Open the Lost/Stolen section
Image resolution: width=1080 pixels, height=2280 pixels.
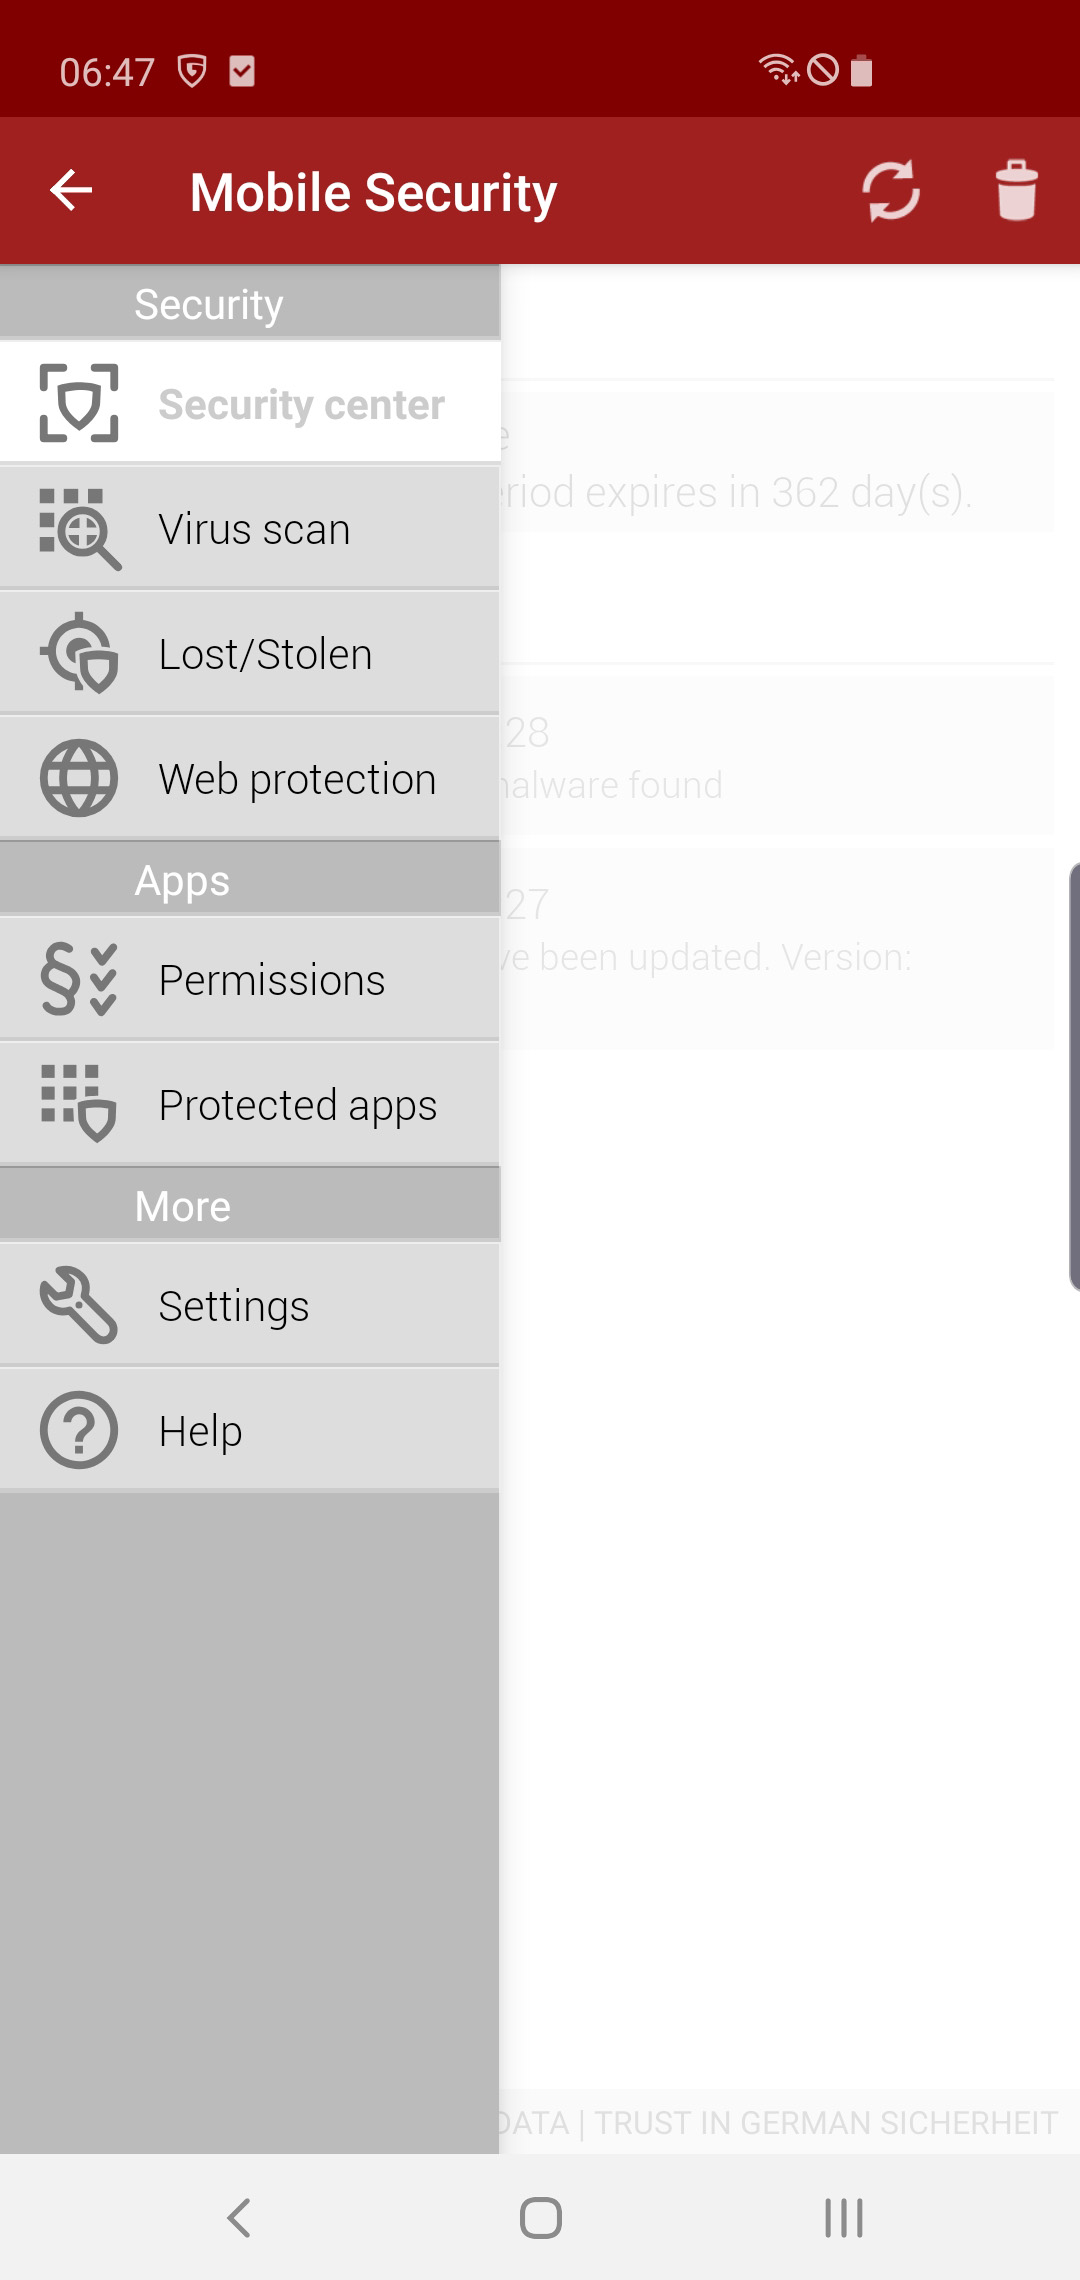[250, 653]
